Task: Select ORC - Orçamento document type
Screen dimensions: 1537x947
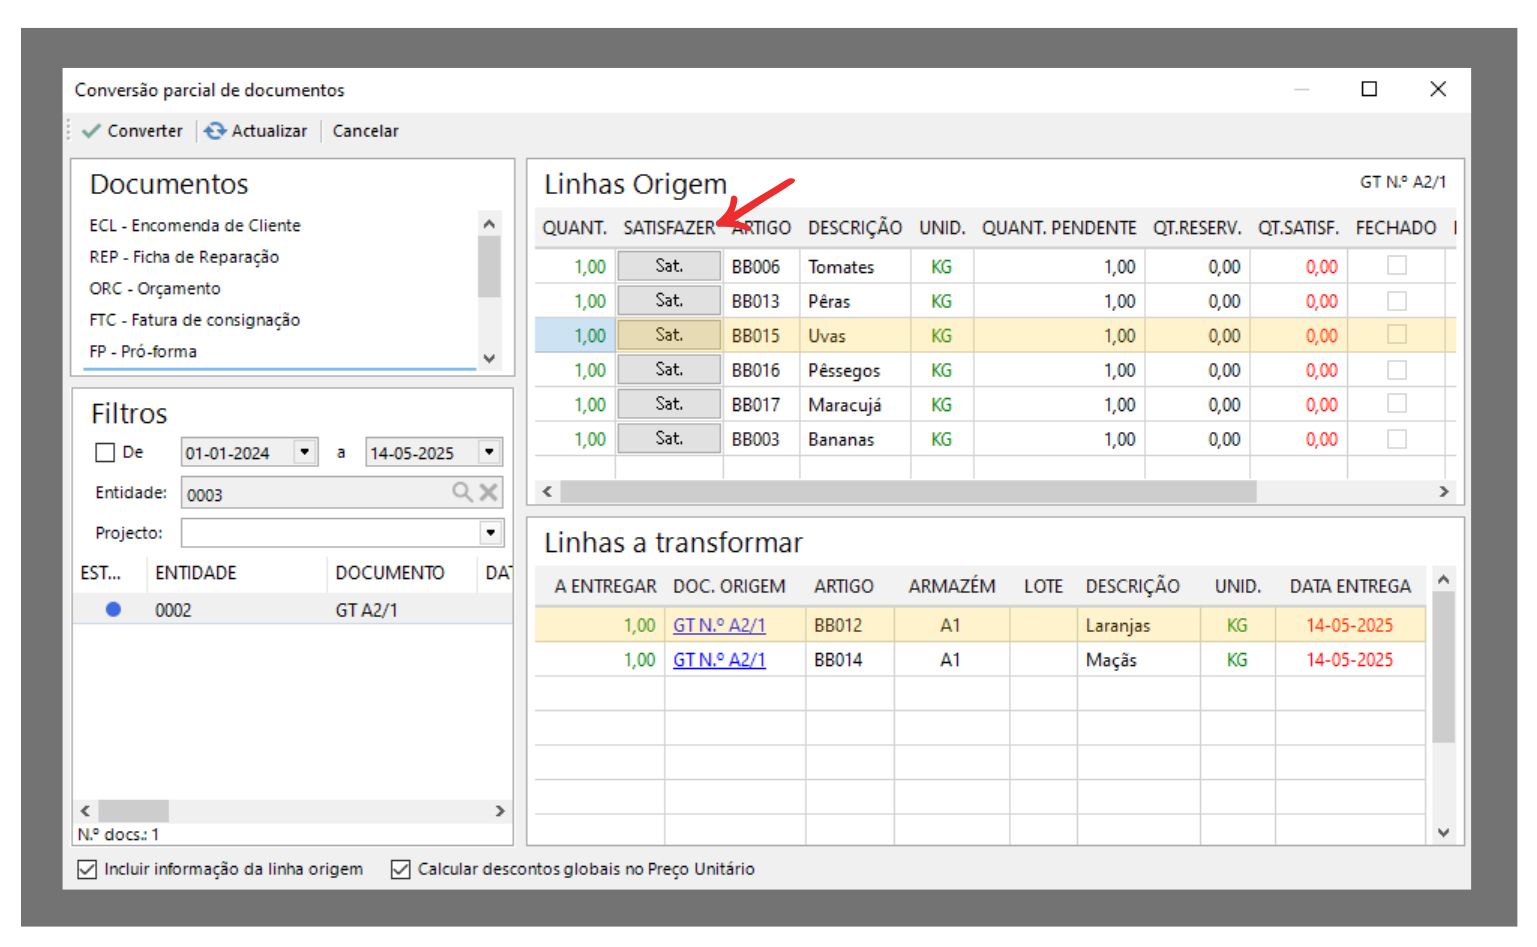Action: click(x=155, y=288)
